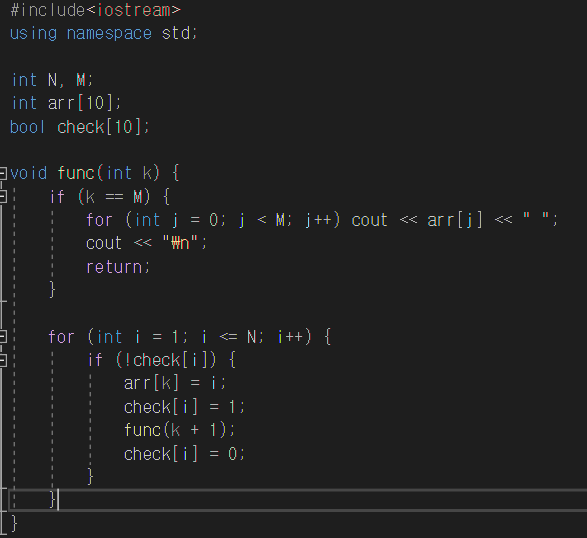Click the 'check[i] = 0;' line
587x538 pixels.
(x=184, y=454)
